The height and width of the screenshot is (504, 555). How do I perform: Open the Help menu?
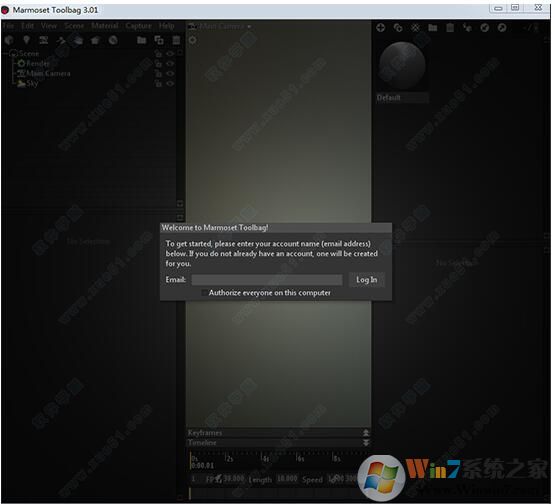[166, 26]
